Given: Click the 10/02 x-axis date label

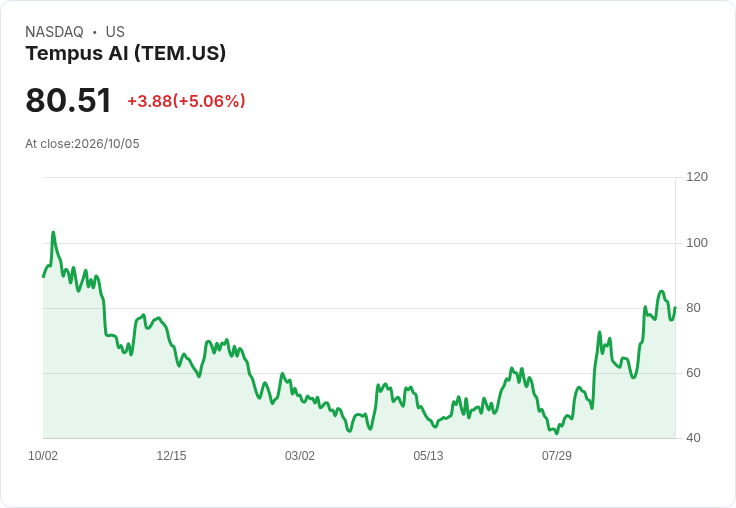Looking at the screenshot, I should pyautogui.click(x=43, y=456).
